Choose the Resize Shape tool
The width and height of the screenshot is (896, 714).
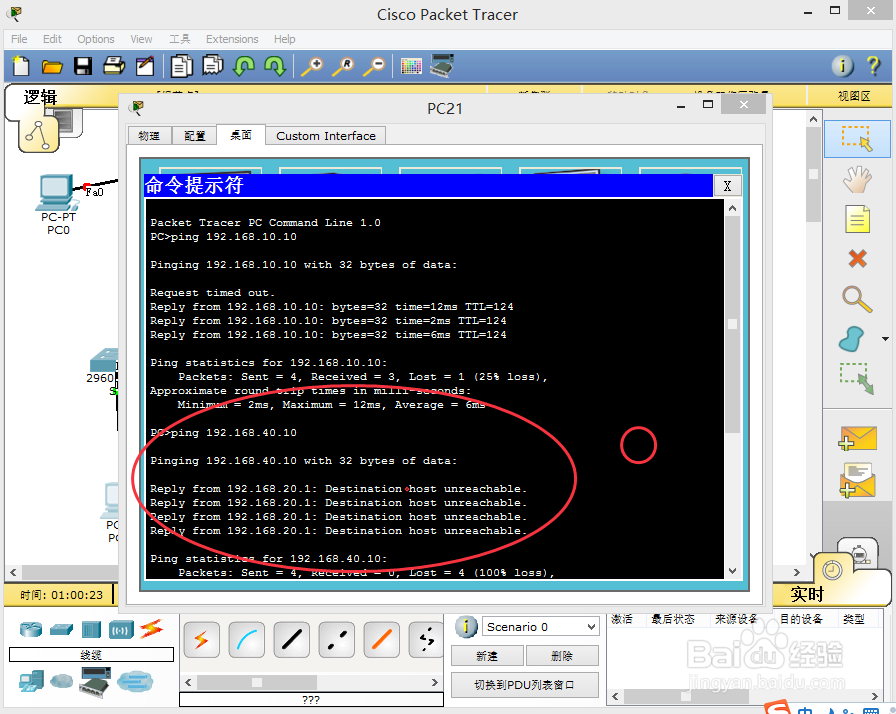[x=857, y=378]
